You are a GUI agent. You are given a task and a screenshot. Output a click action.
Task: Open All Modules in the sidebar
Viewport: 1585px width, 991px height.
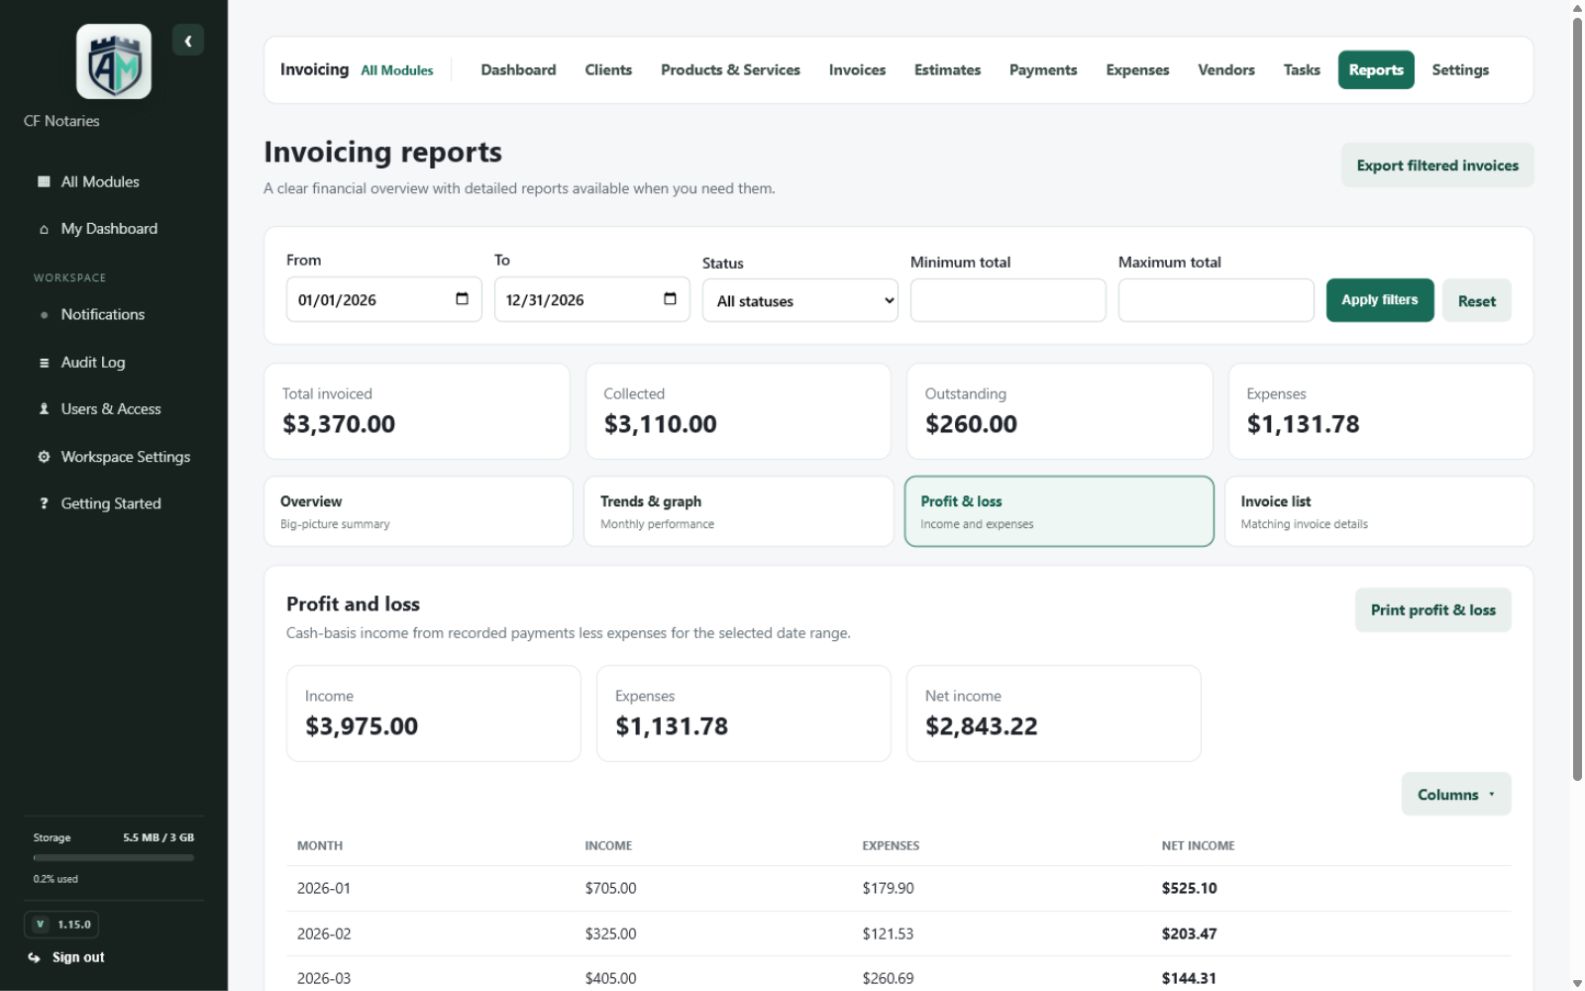pos(114,182)
